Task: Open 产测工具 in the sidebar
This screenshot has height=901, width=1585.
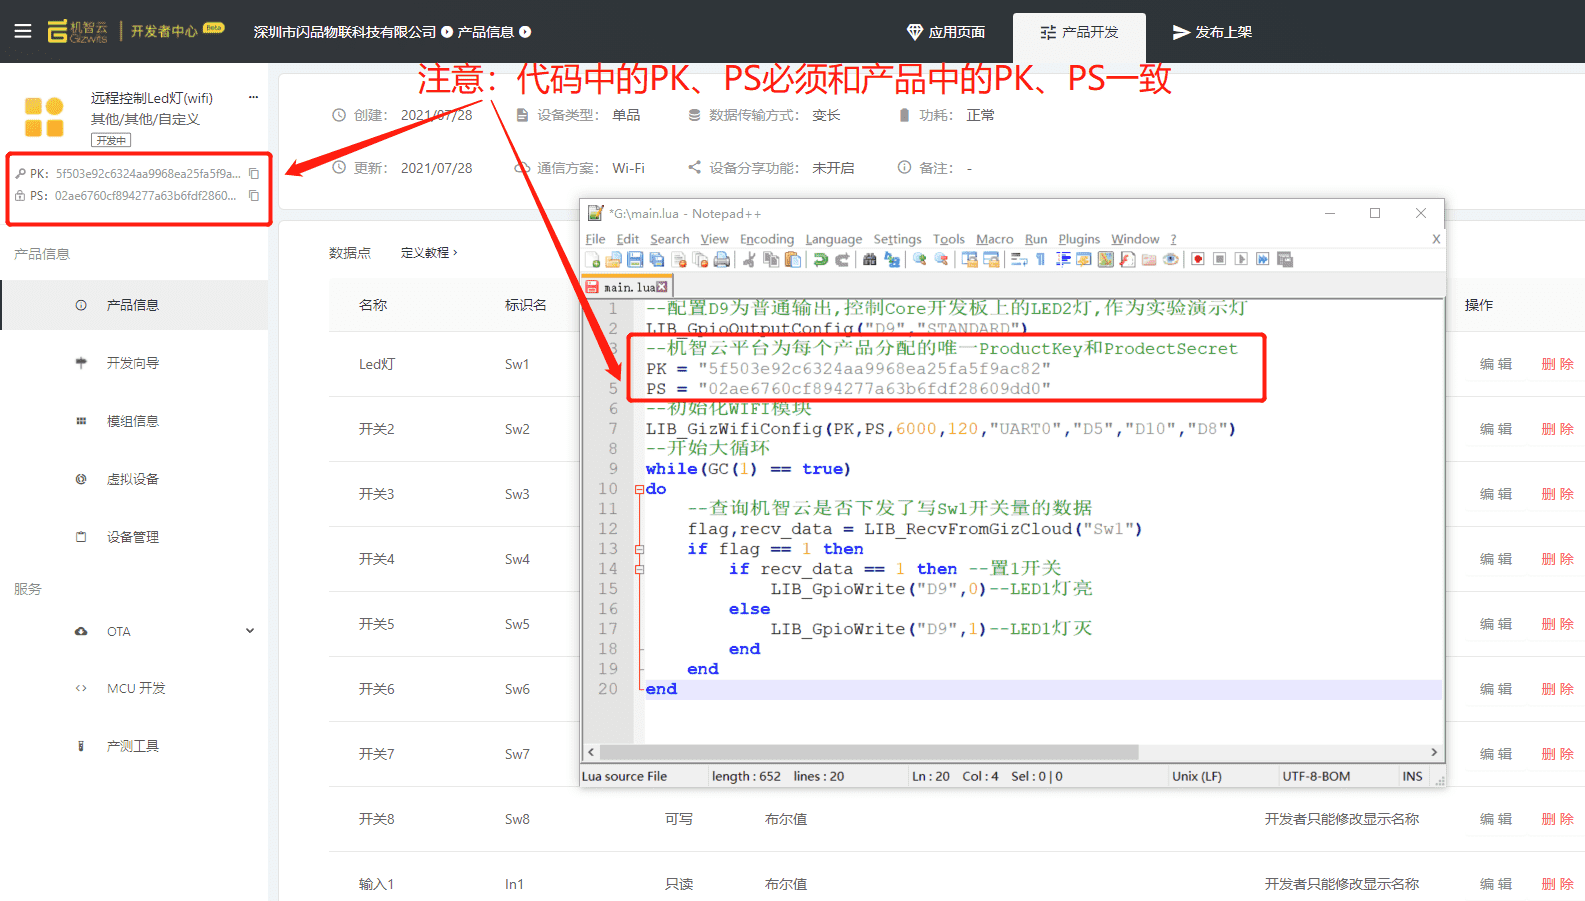Action: [x=134, y=746]
